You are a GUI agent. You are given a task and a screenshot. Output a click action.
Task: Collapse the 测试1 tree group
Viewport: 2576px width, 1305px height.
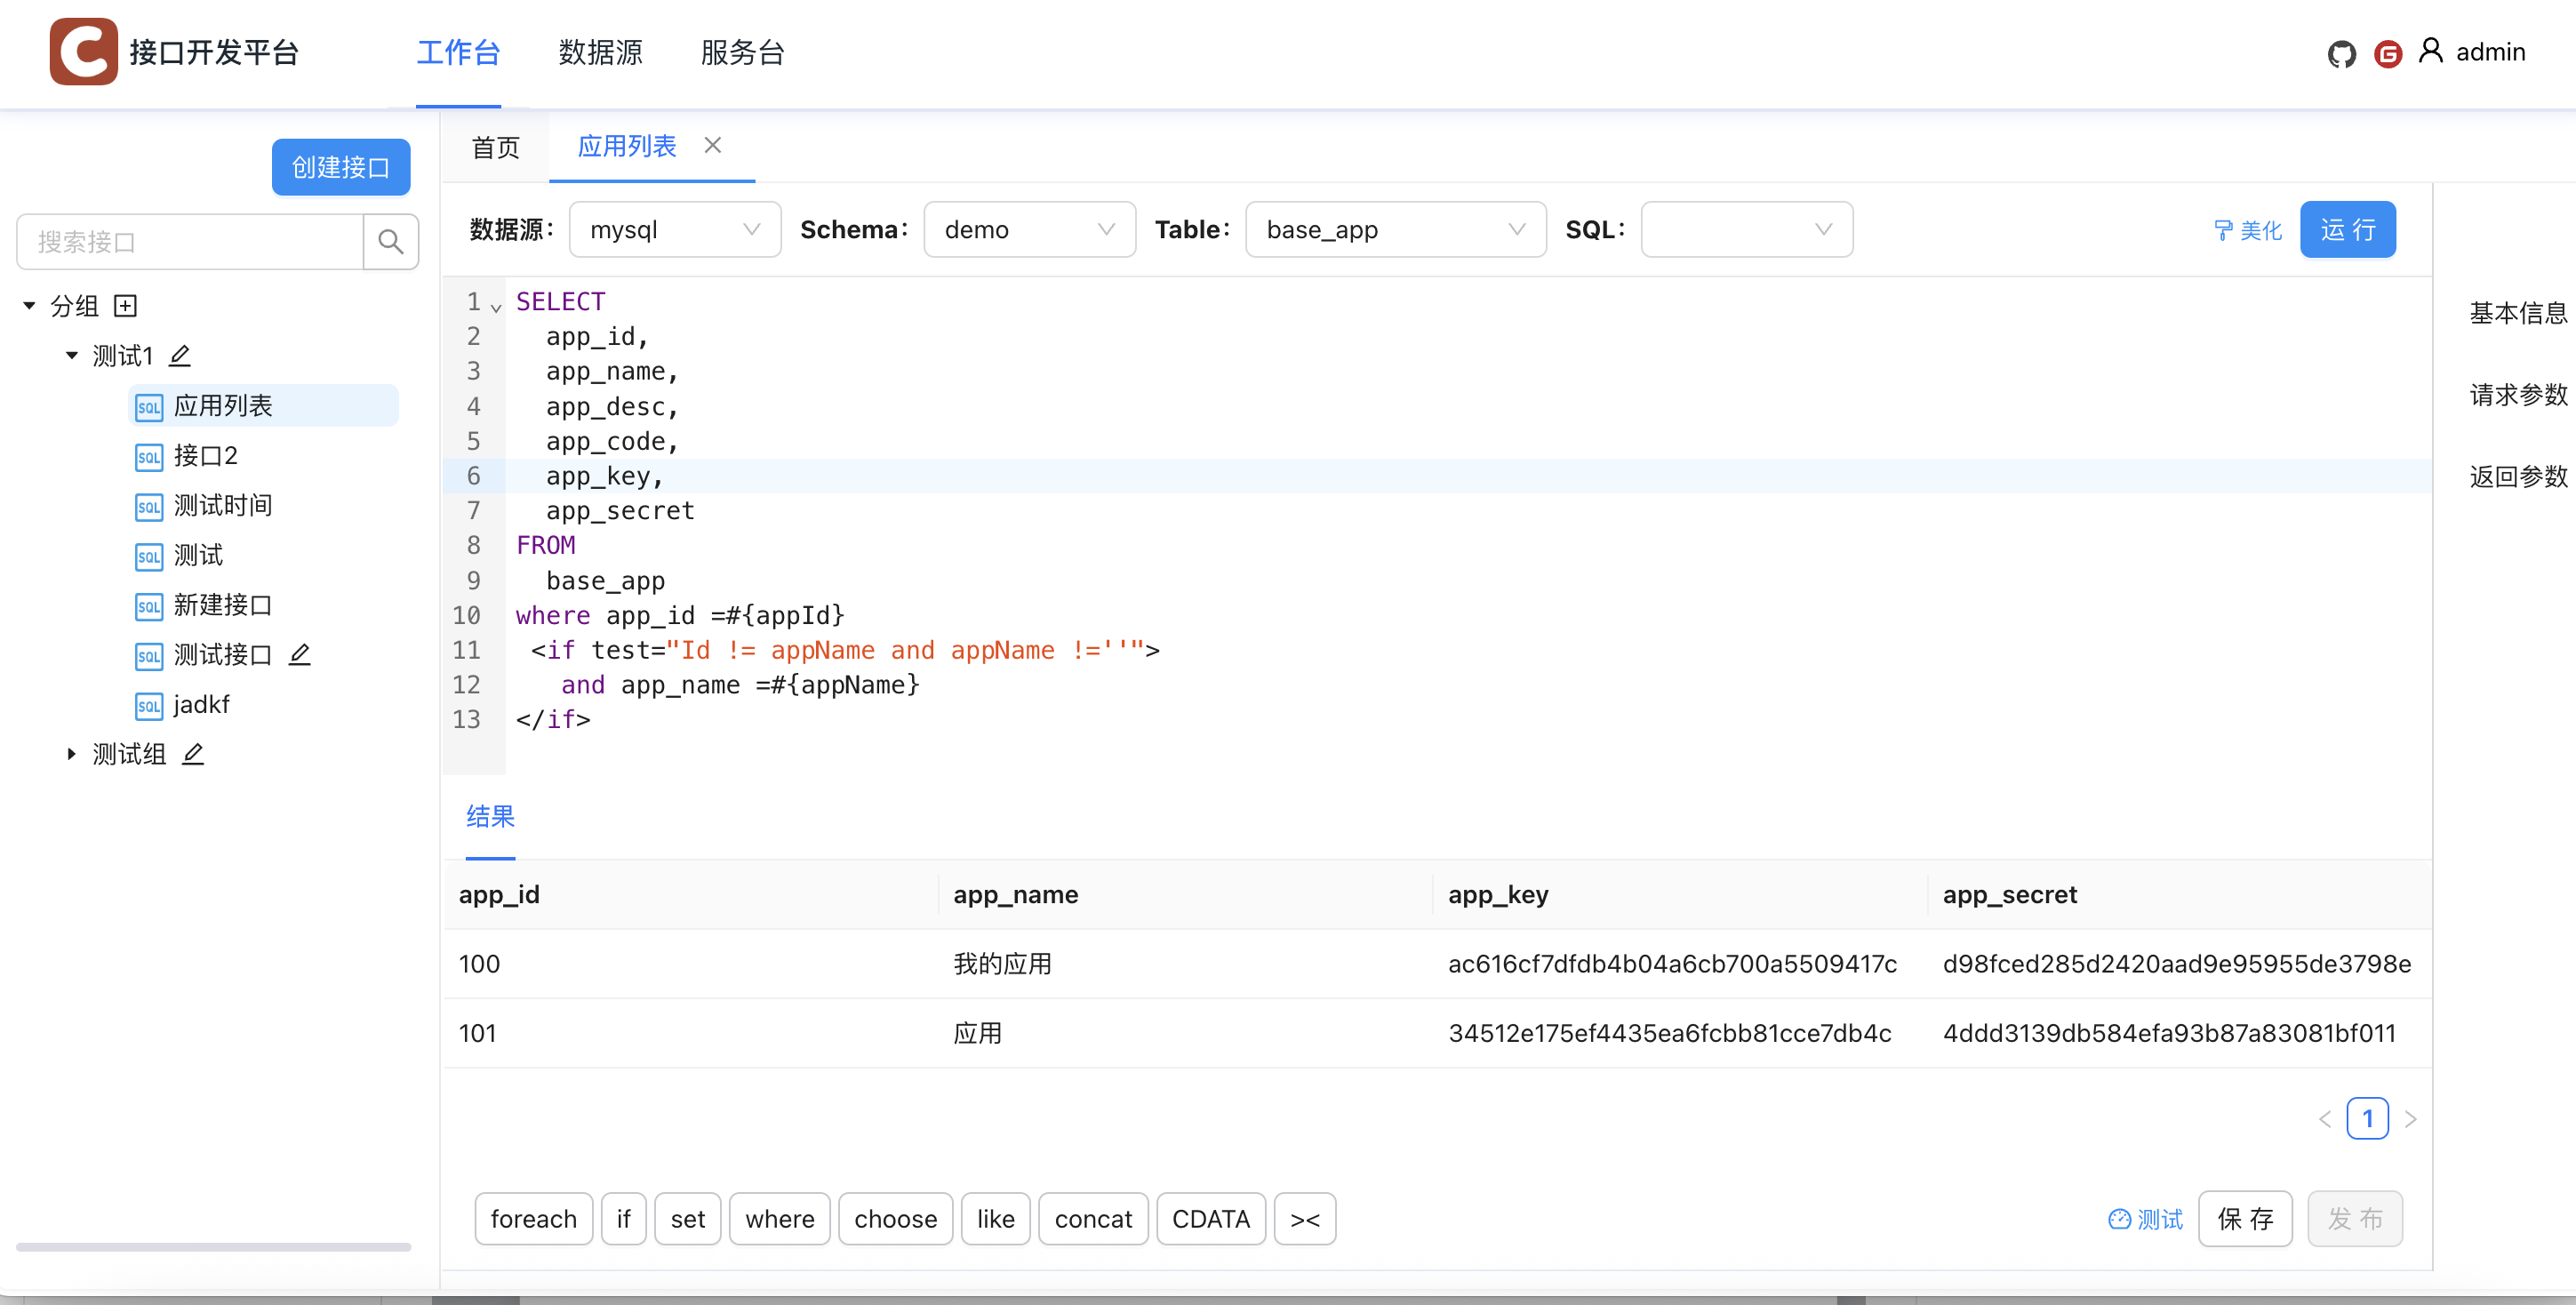(x=72, y=356)
